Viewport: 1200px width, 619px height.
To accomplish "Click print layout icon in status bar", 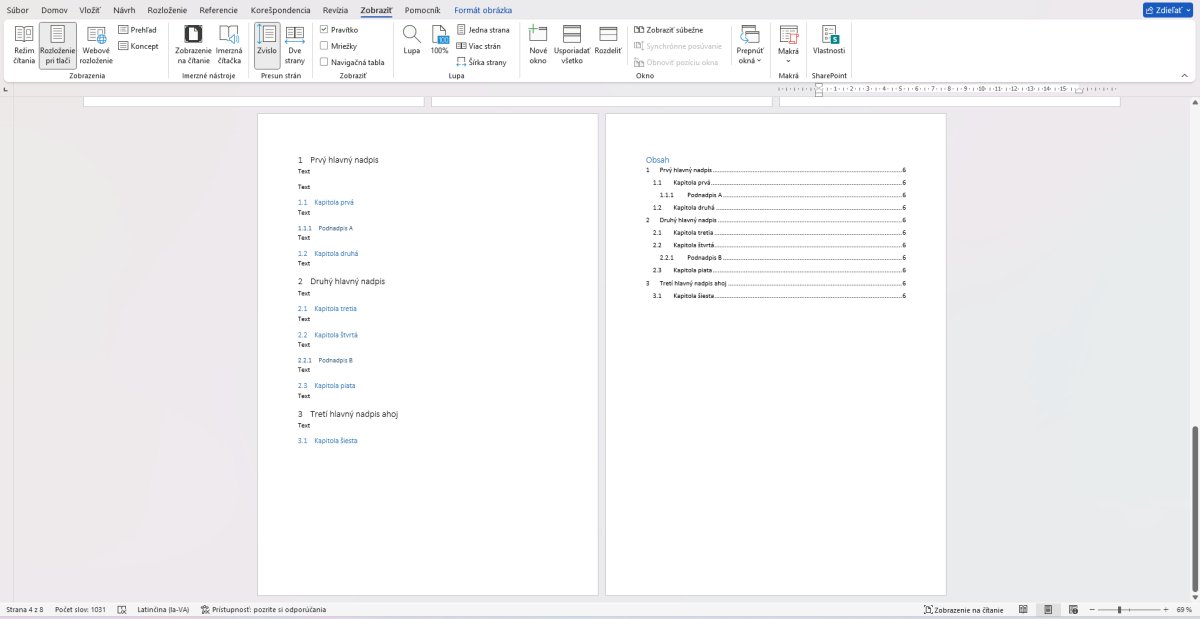I will click(1047, 609).
